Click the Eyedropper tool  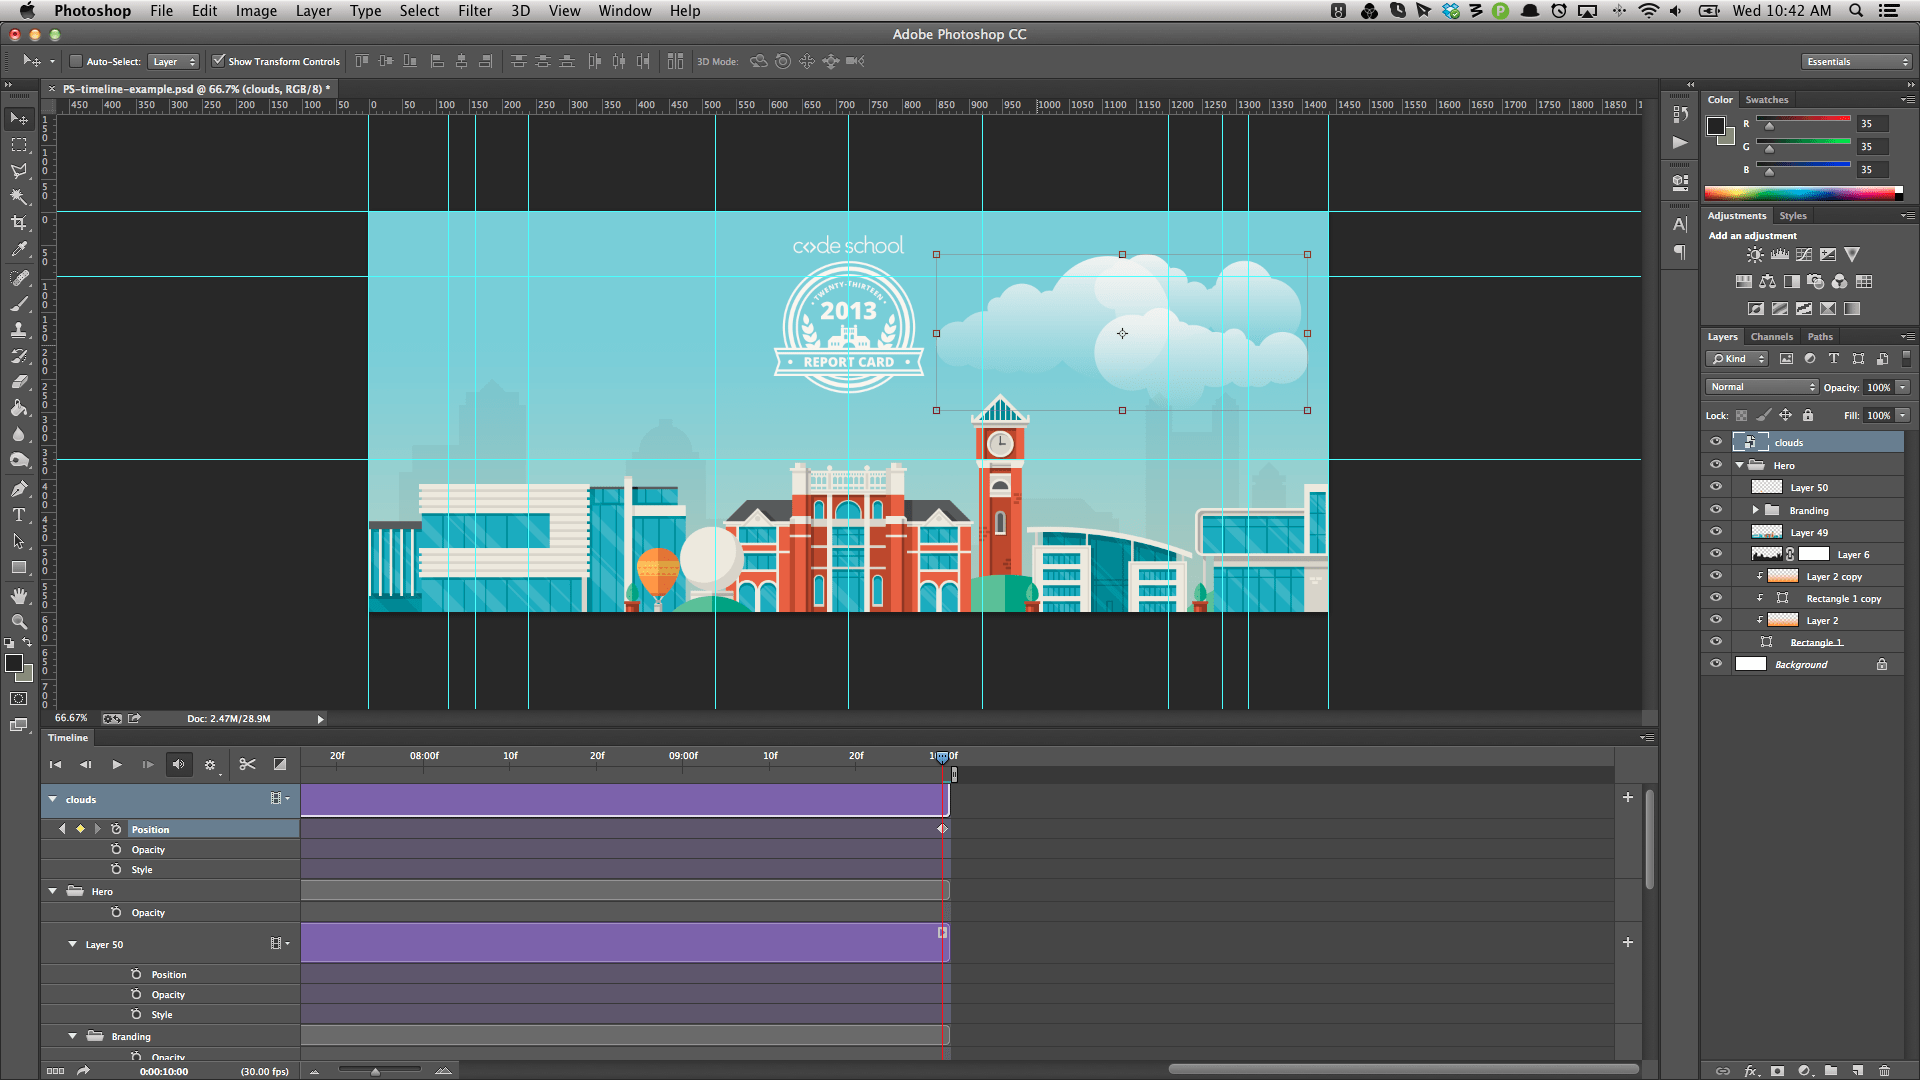(19, 250)
